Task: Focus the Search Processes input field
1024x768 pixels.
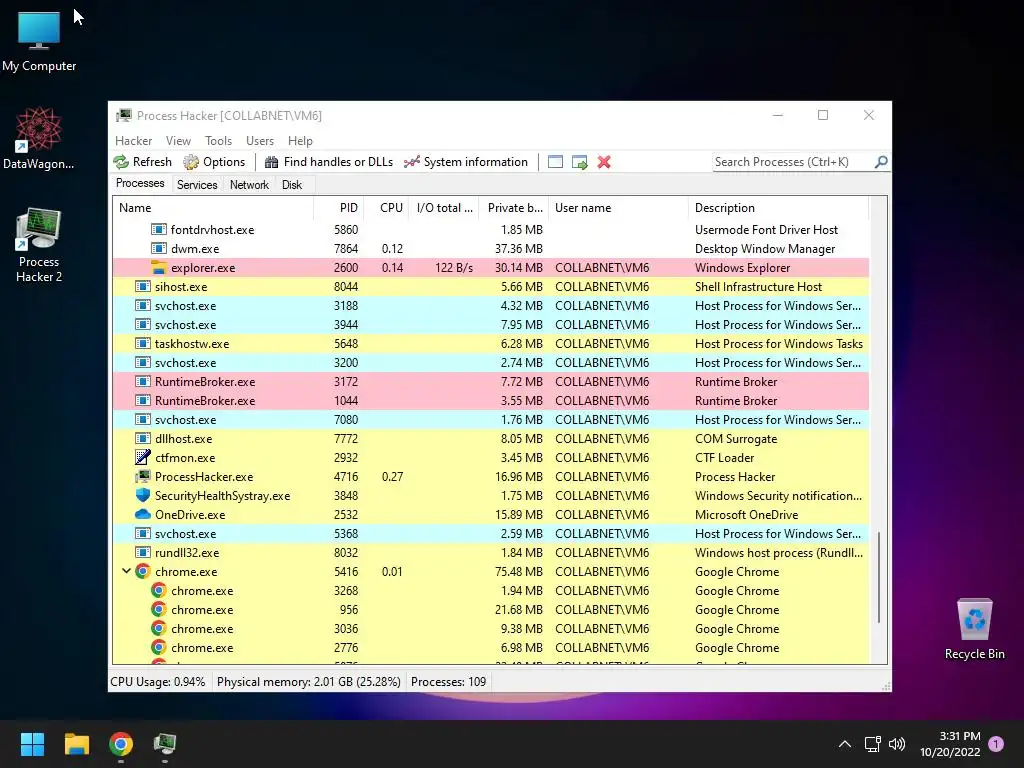Action: tap(792, 162)
